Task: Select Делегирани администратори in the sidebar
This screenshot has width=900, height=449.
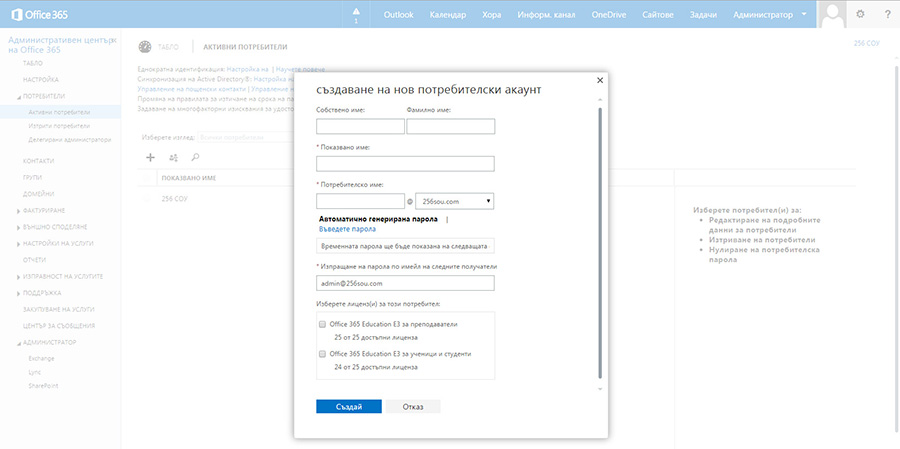Action: (69, 140)
